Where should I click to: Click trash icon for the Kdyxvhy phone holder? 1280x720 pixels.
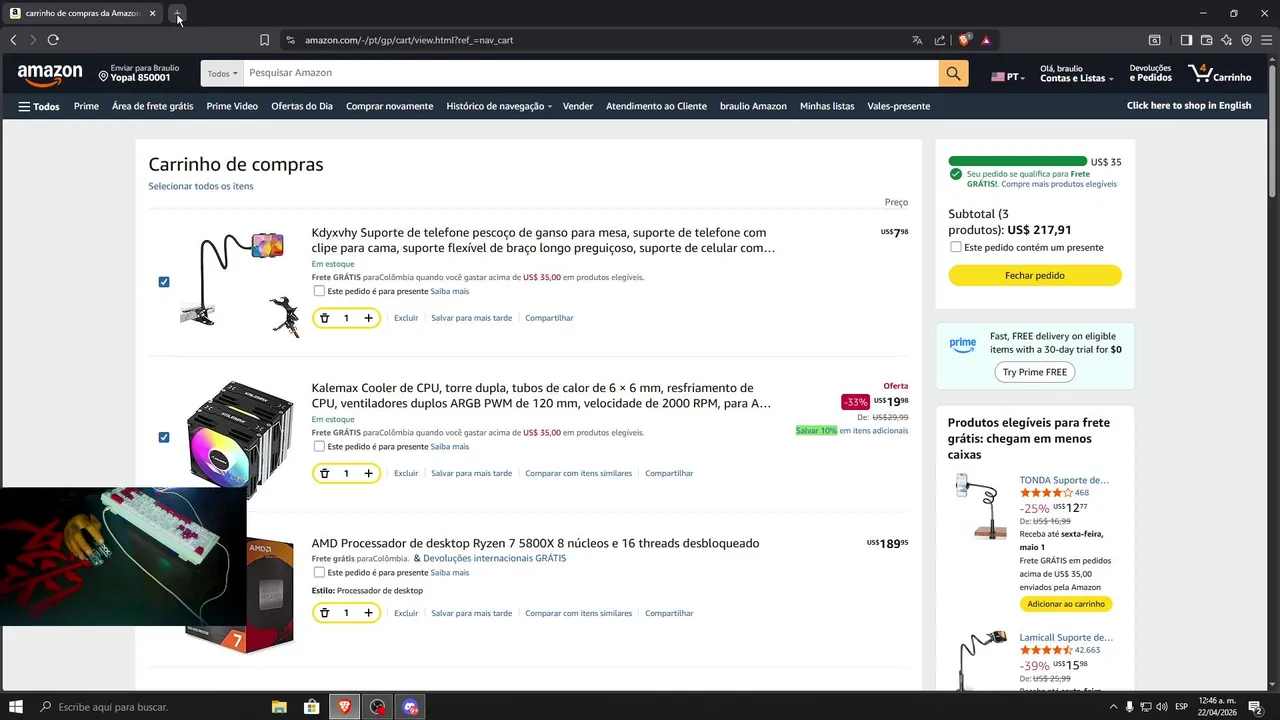click(324, 318)
